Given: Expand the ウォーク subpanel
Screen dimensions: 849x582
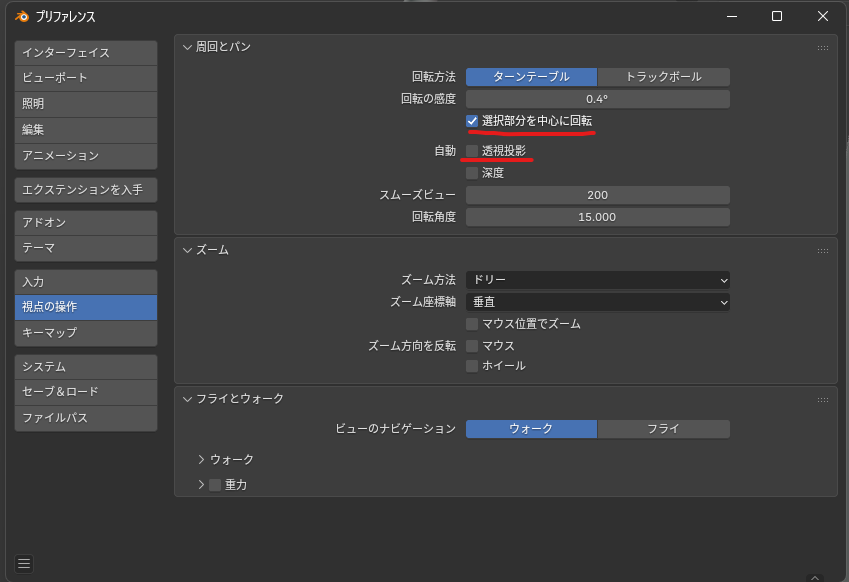Looking at the screenshot, I should click(201, 459).
